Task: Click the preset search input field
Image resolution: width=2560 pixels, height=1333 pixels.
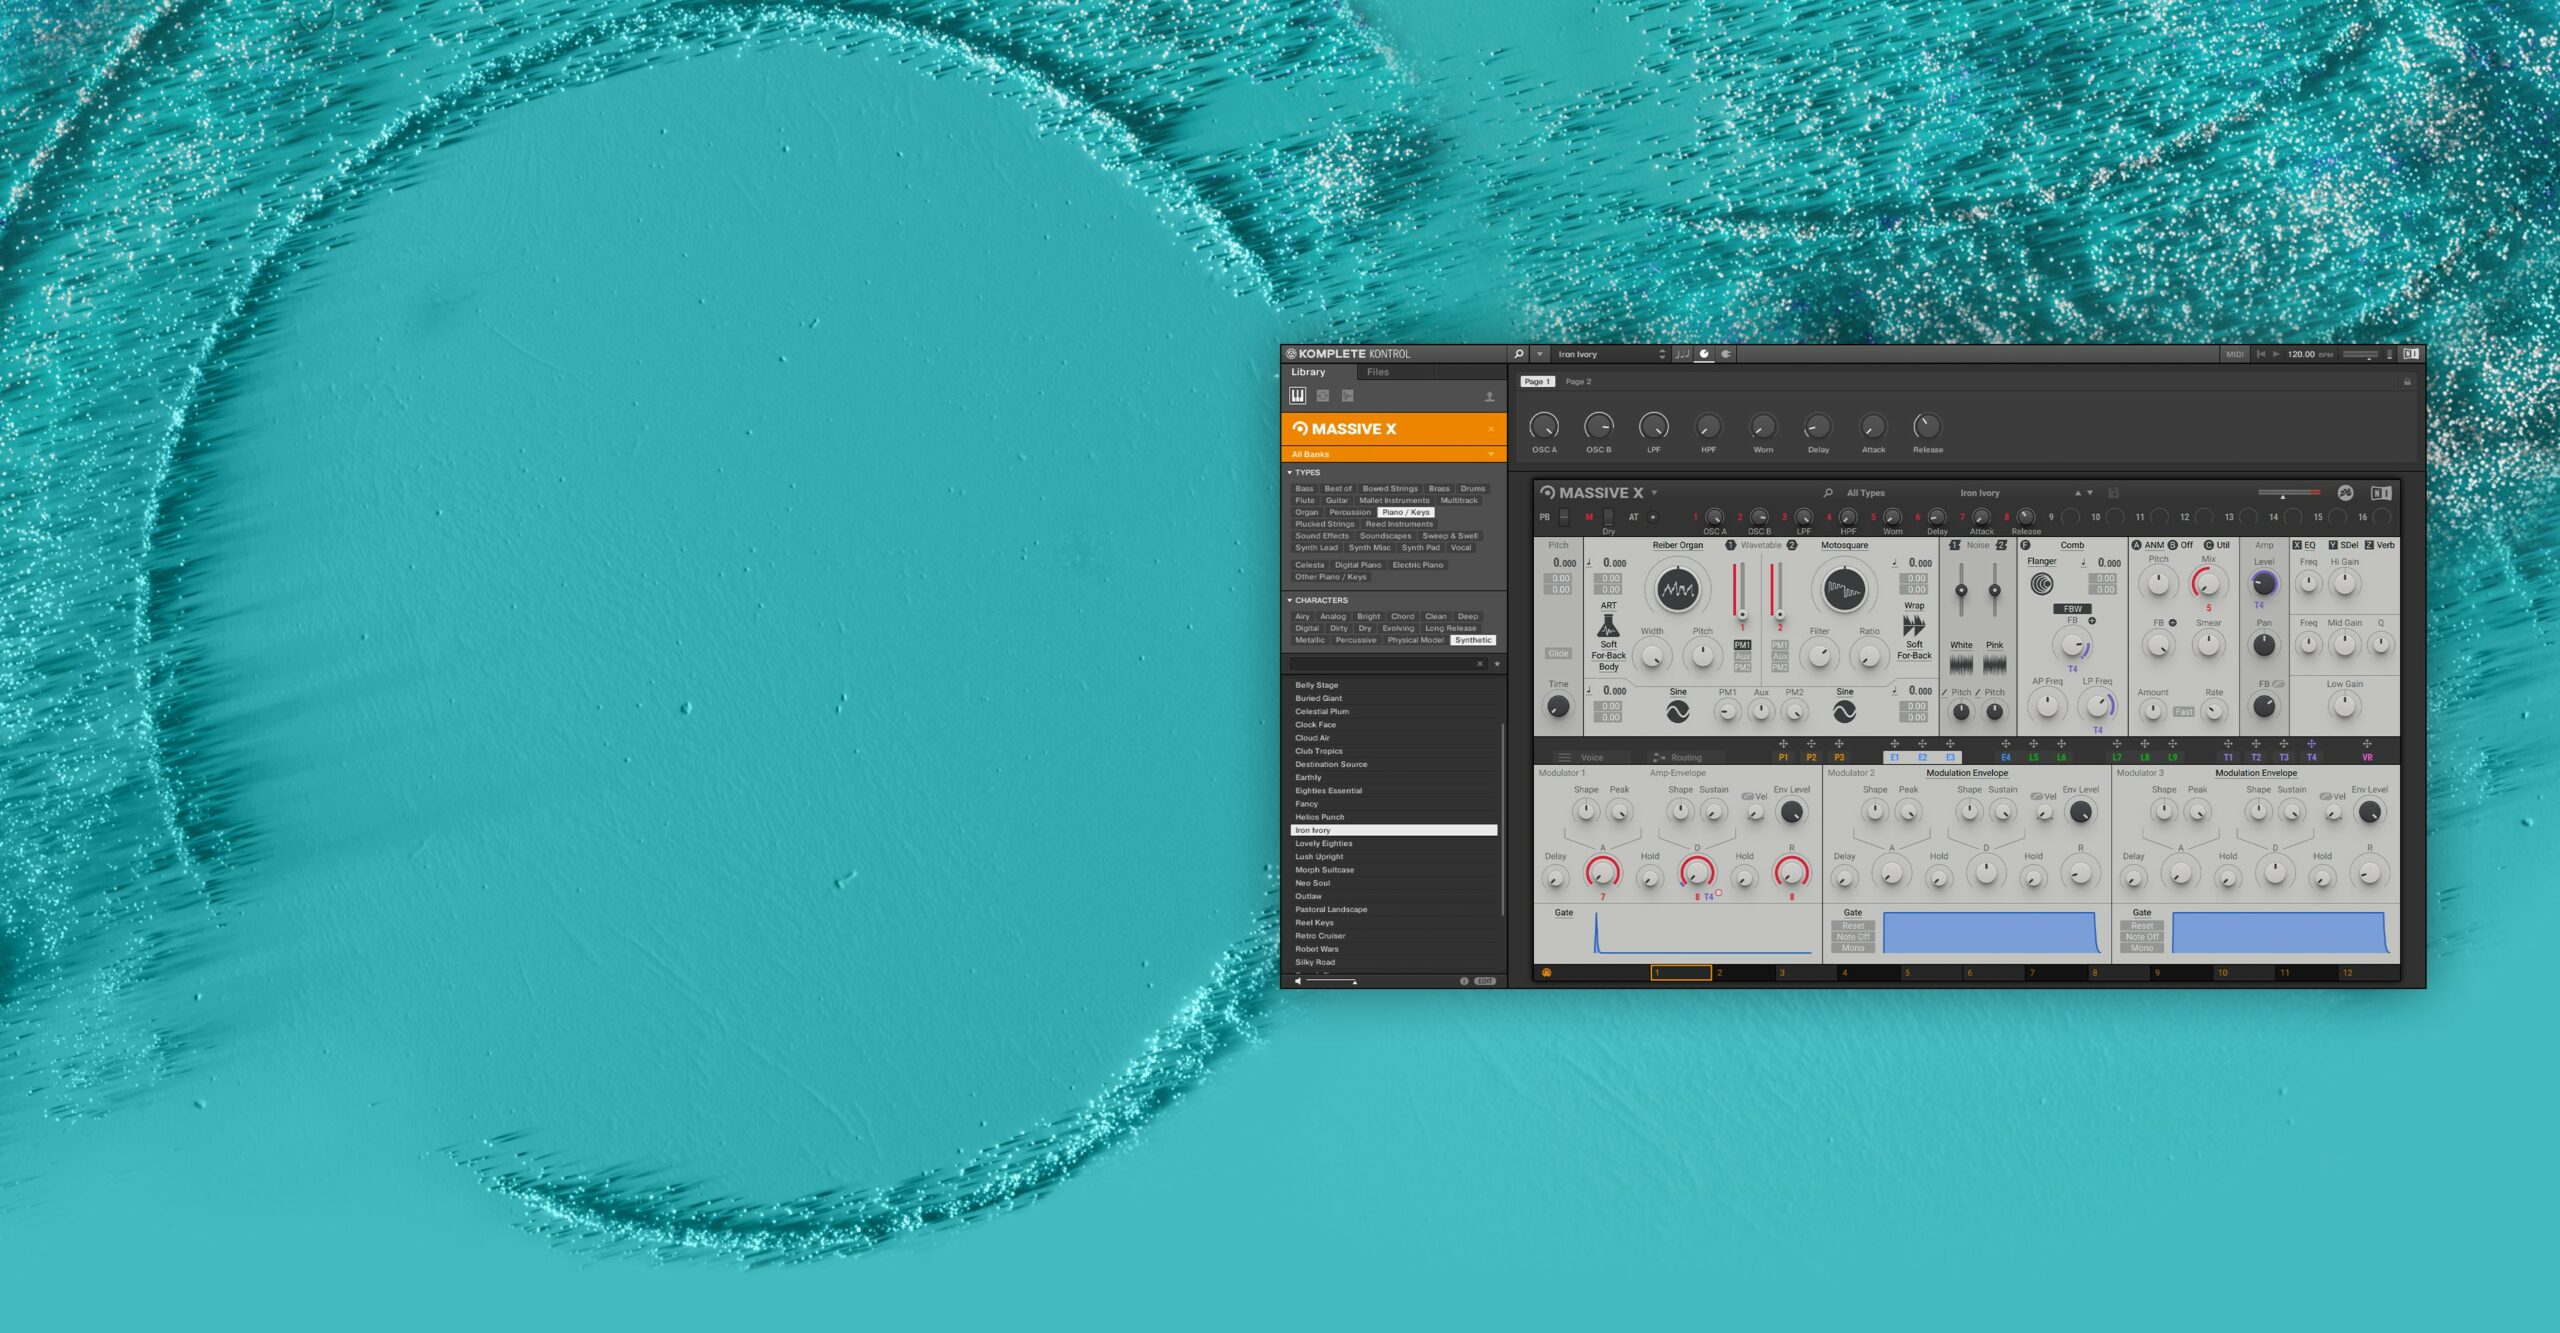Action: (1380, 664)
